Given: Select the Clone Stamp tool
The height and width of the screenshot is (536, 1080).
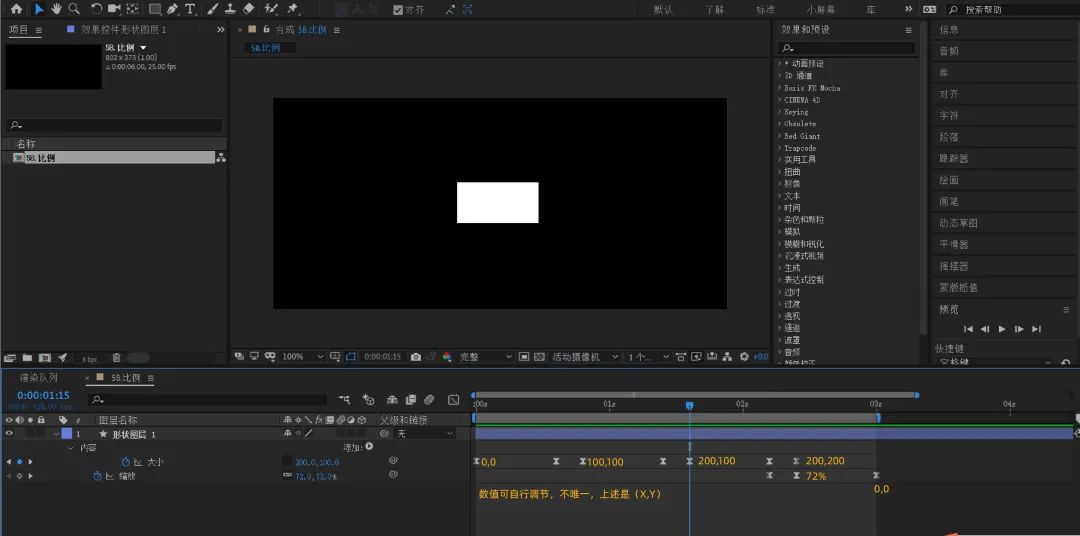Looking at the screenshot, I should pyautogui.click(x=230, y=9).
